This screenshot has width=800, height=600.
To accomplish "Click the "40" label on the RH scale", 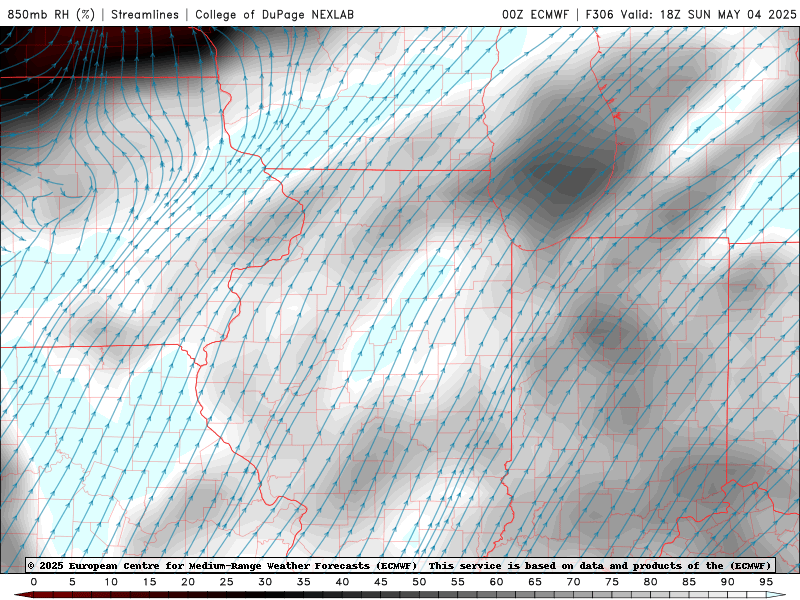I will pos(342,582).
